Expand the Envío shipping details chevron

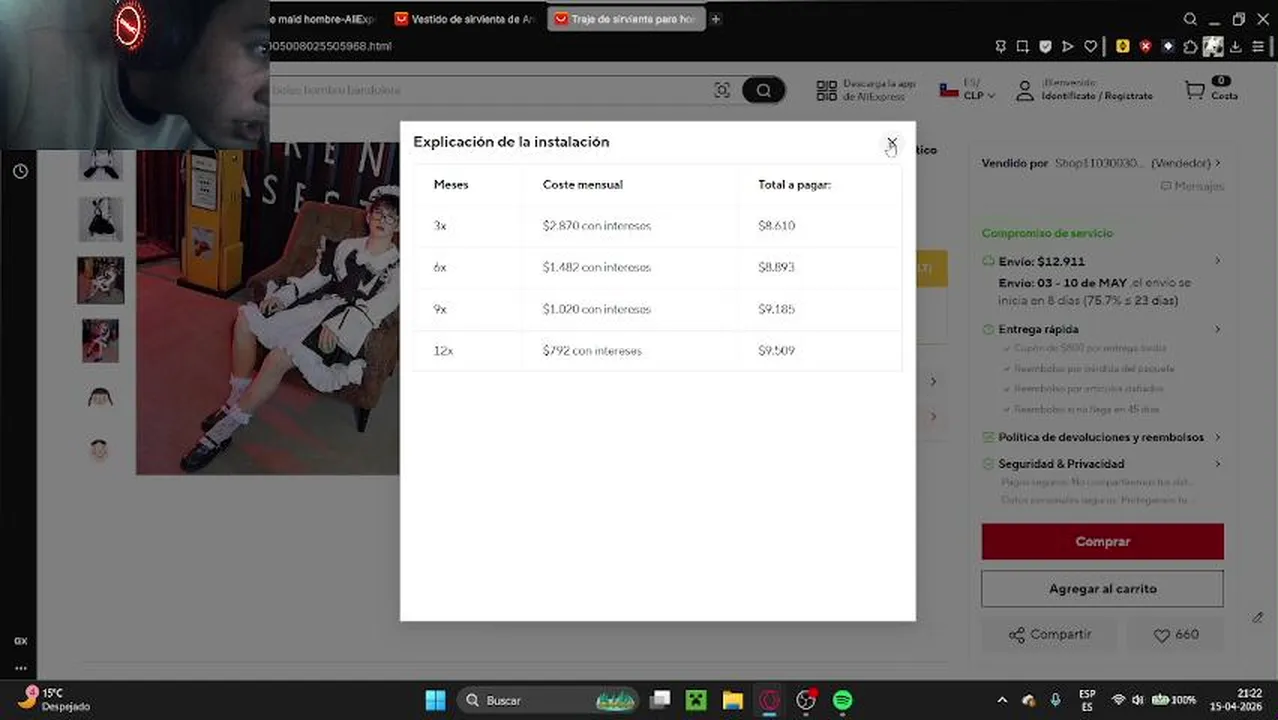(x=1218, y=261)
